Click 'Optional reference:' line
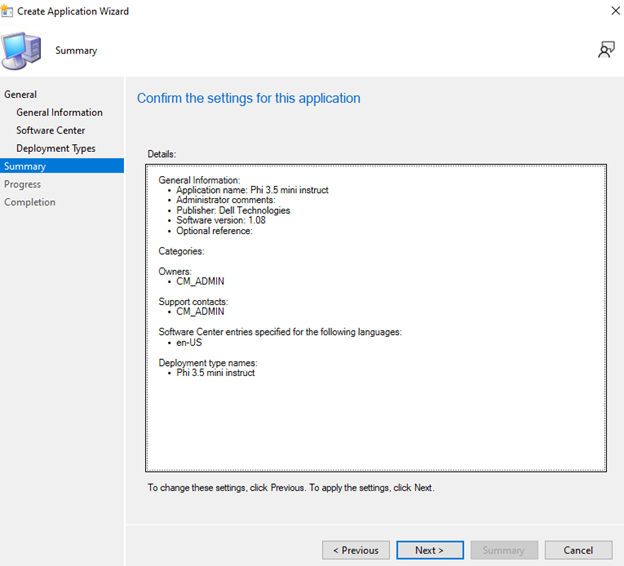Image resolution: width=624 pixels, height=566 pixels. [x=214, y=231]
